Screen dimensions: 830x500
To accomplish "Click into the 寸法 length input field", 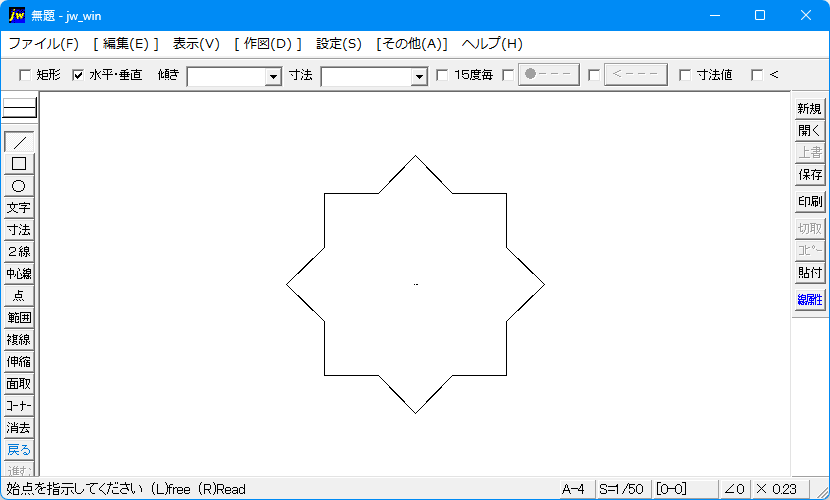I will (367, 77).
